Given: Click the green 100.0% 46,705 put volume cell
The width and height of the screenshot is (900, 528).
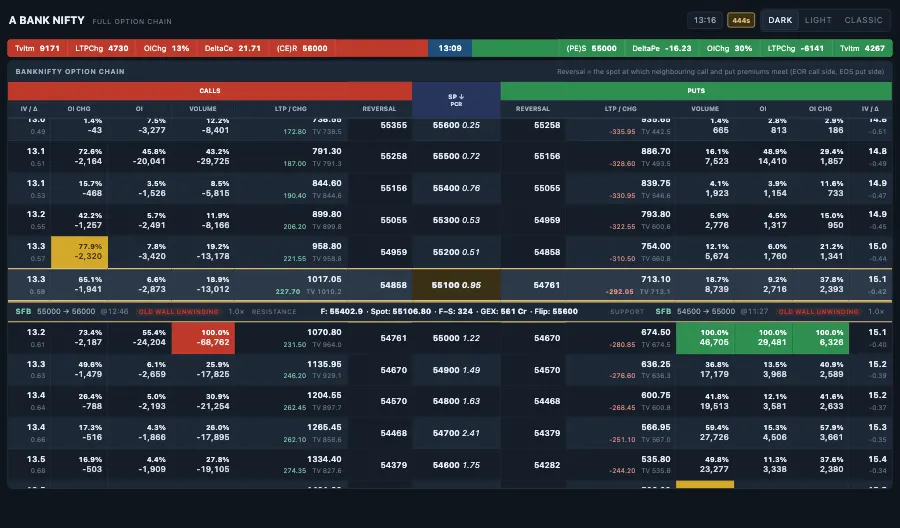Looking at the screenshot, I should (705, 338).
